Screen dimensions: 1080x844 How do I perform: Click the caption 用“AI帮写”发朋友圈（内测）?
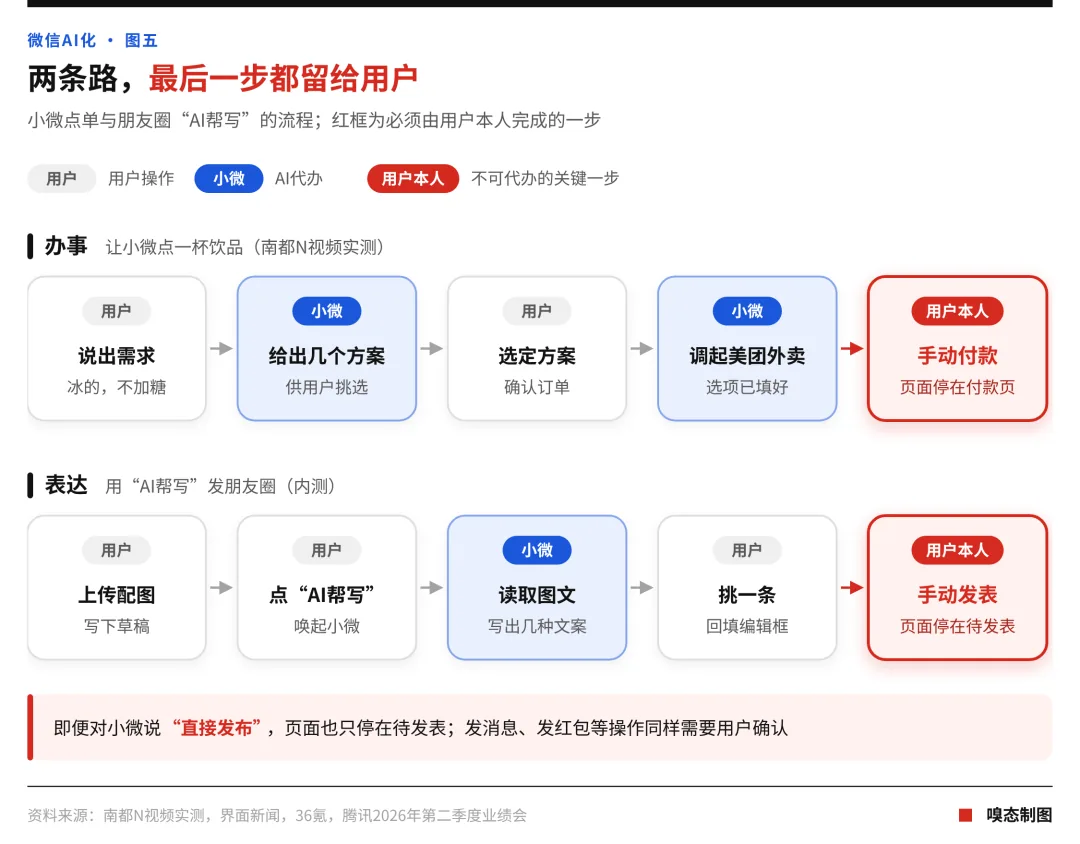click(x=220, y=486)
